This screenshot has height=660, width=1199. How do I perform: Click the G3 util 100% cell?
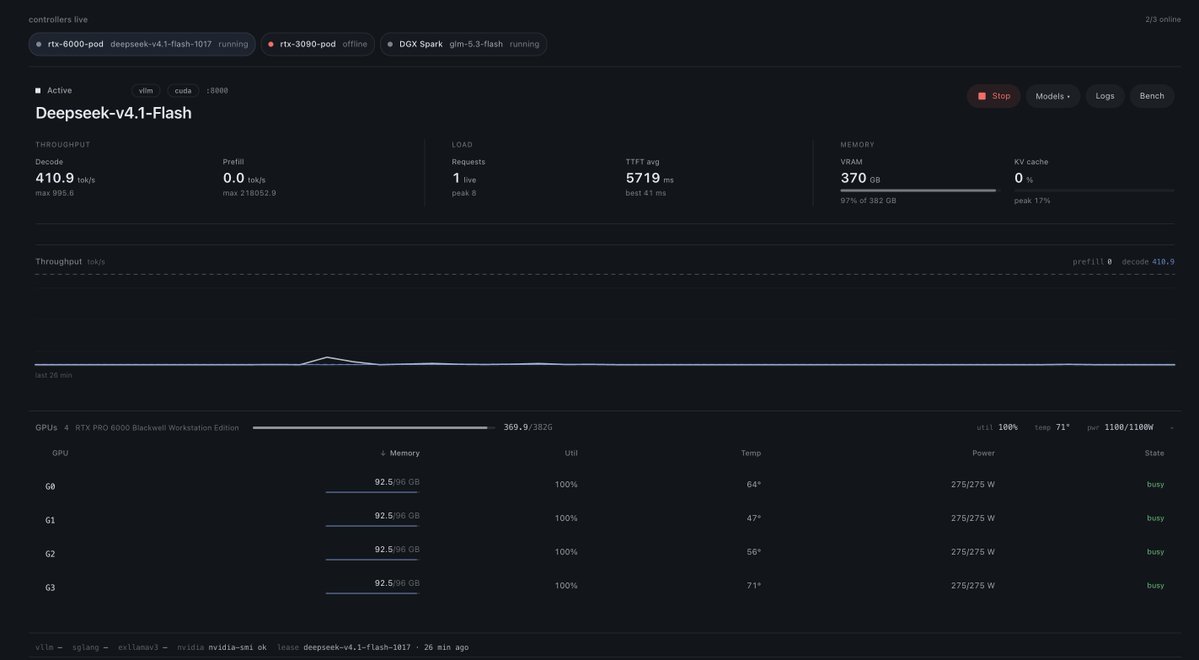pos(566,586)
